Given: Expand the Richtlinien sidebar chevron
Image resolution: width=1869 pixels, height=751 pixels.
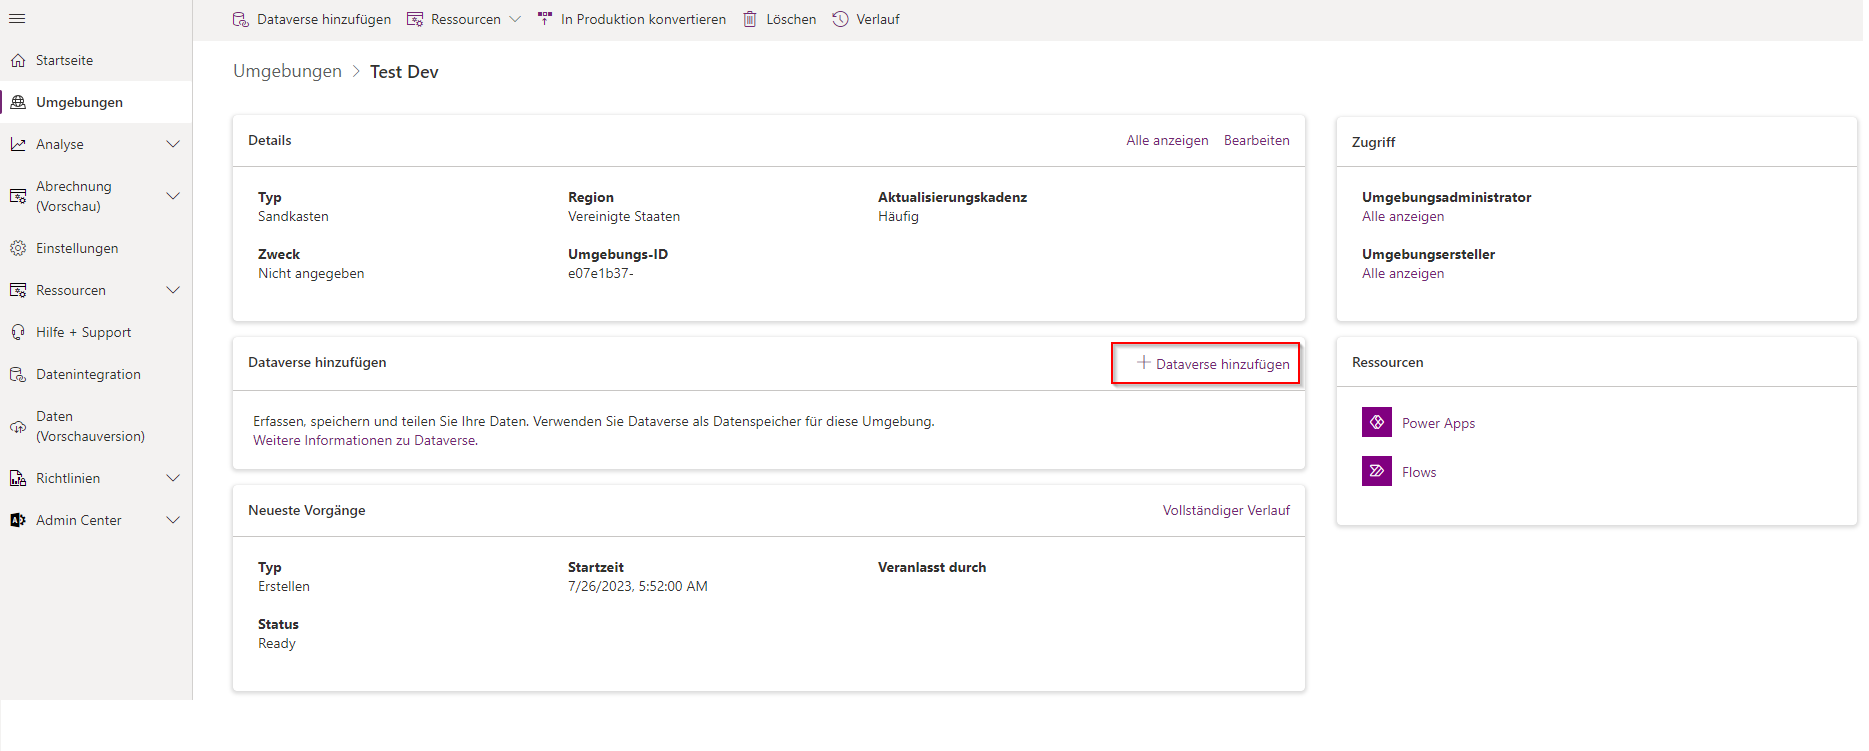Looking at the screenshot, I should click(x=173, y=478).
